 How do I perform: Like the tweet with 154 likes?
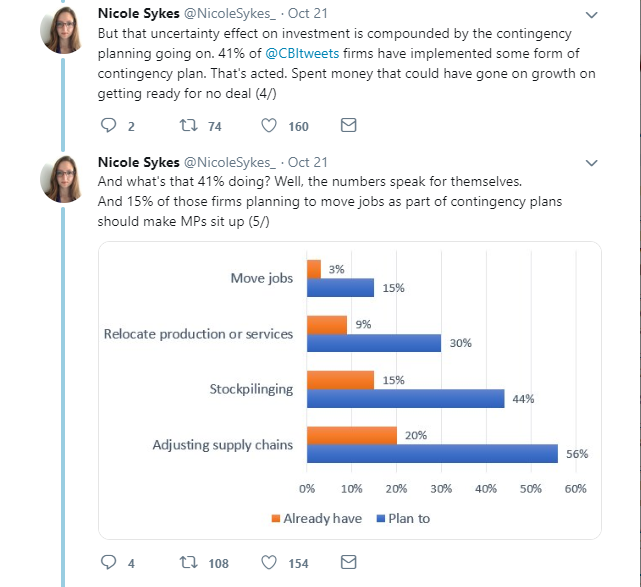[x=269, y=562]
